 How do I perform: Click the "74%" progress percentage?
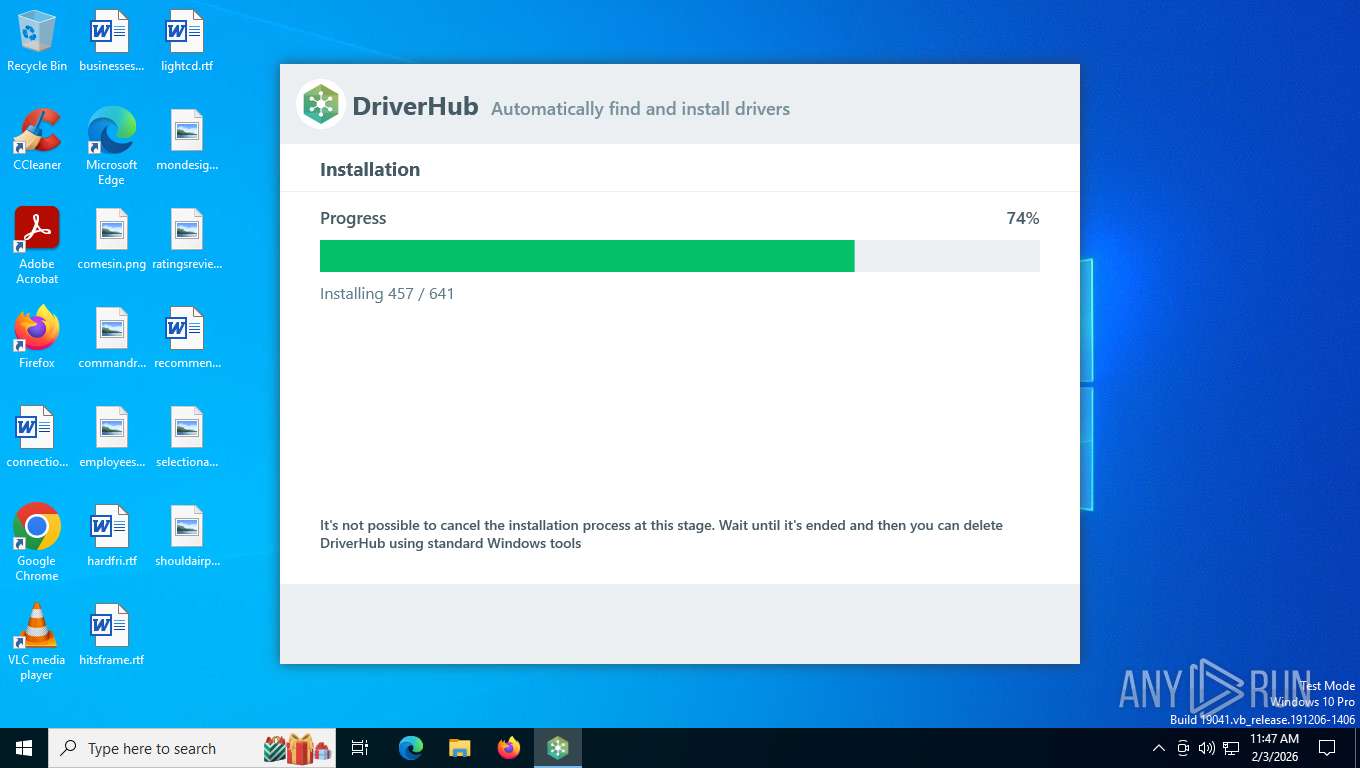(1023, 218)
